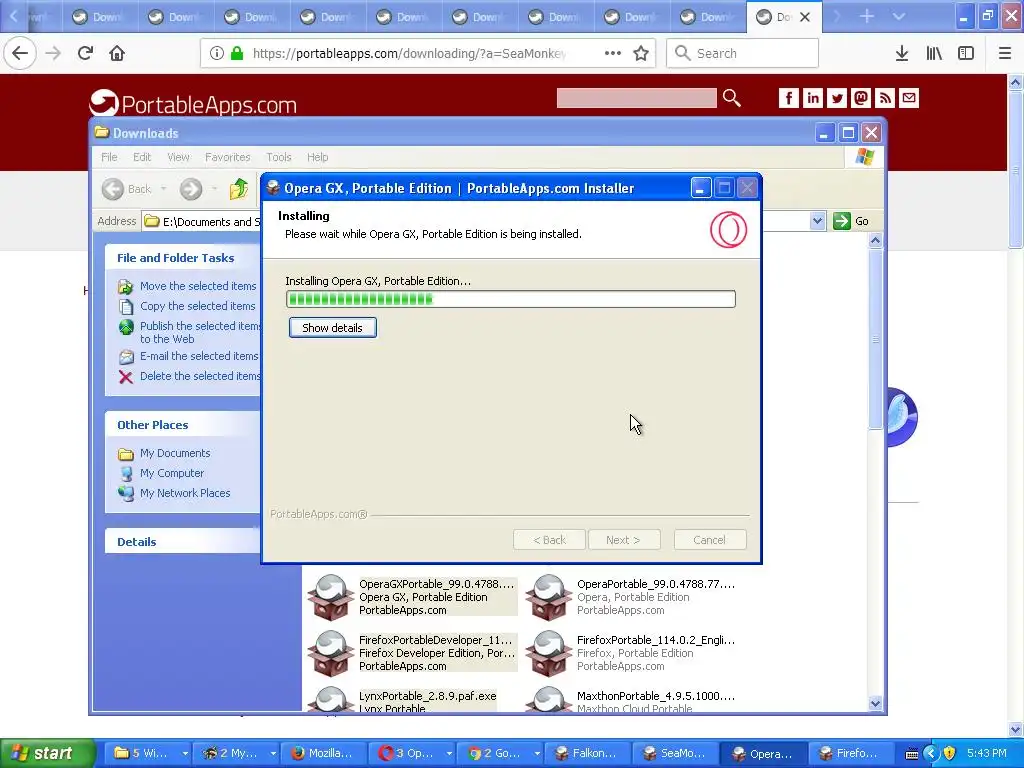Click Delete the selected items link
This screenshot has width=1024, height=768.
[x=200, y=376]
